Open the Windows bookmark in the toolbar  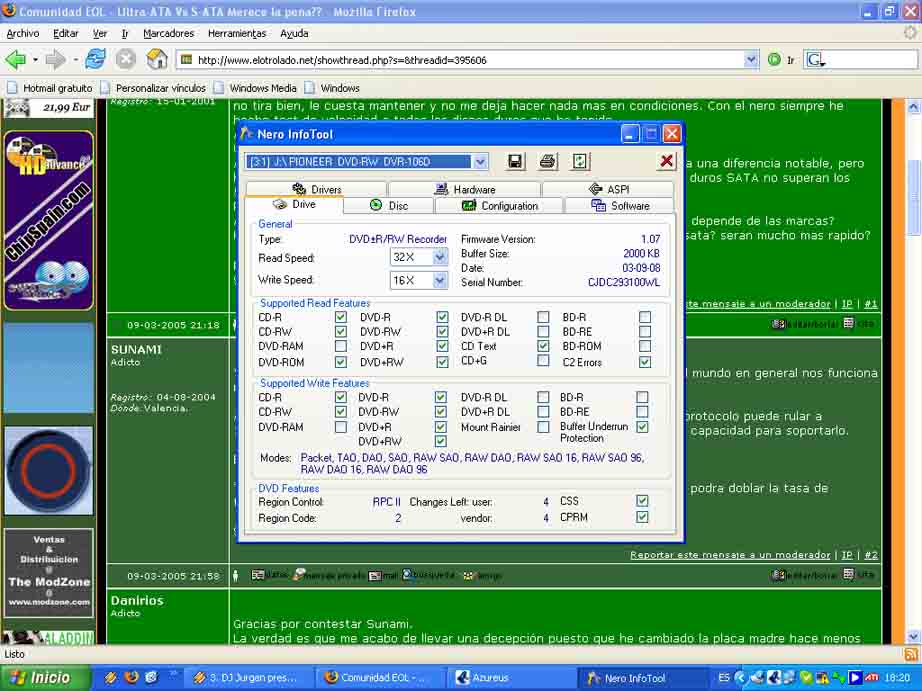(332, 88)
